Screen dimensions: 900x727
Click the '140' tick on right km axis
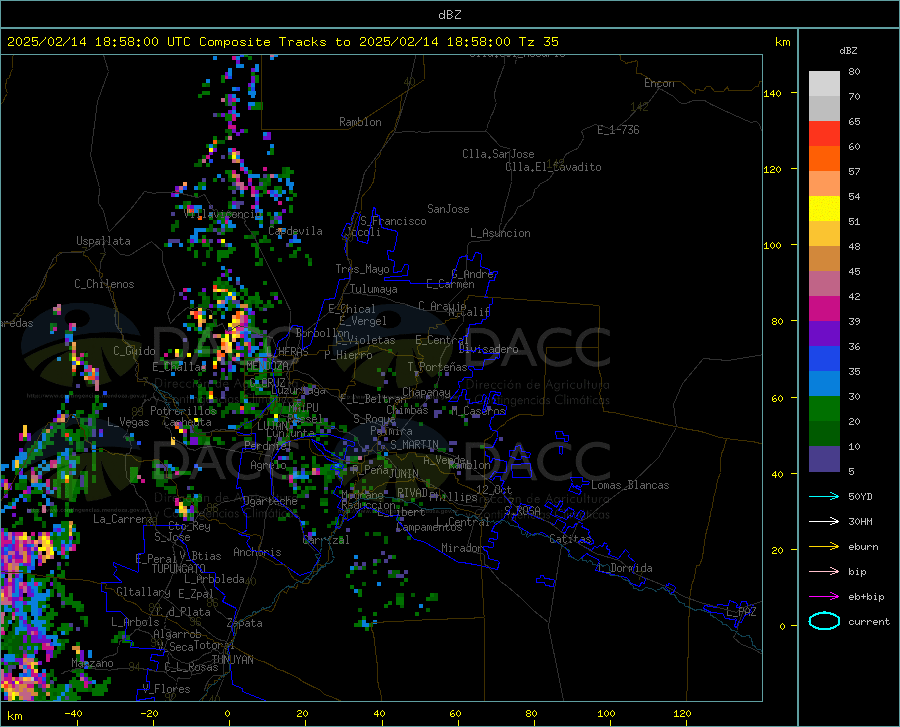pyautogui.click(x=772, y=93)
